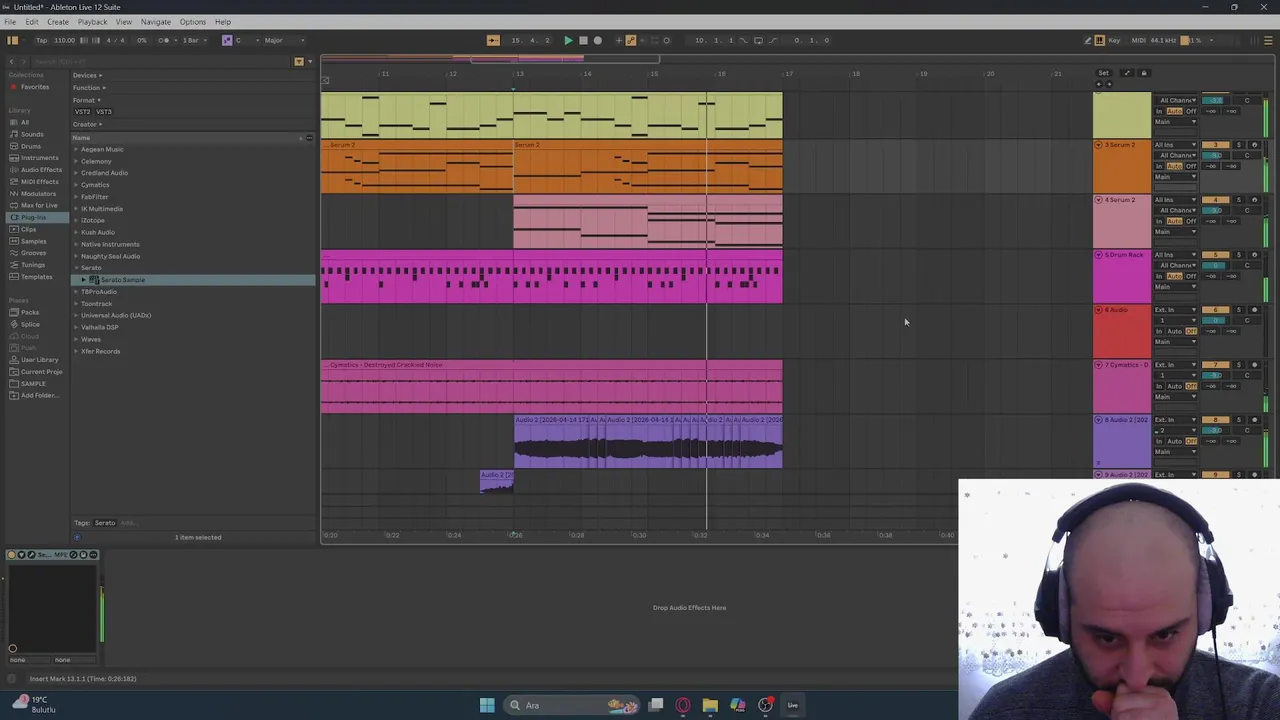Toggle the Punch-In switch icon
1280x720 pixels.
[744, 40]
